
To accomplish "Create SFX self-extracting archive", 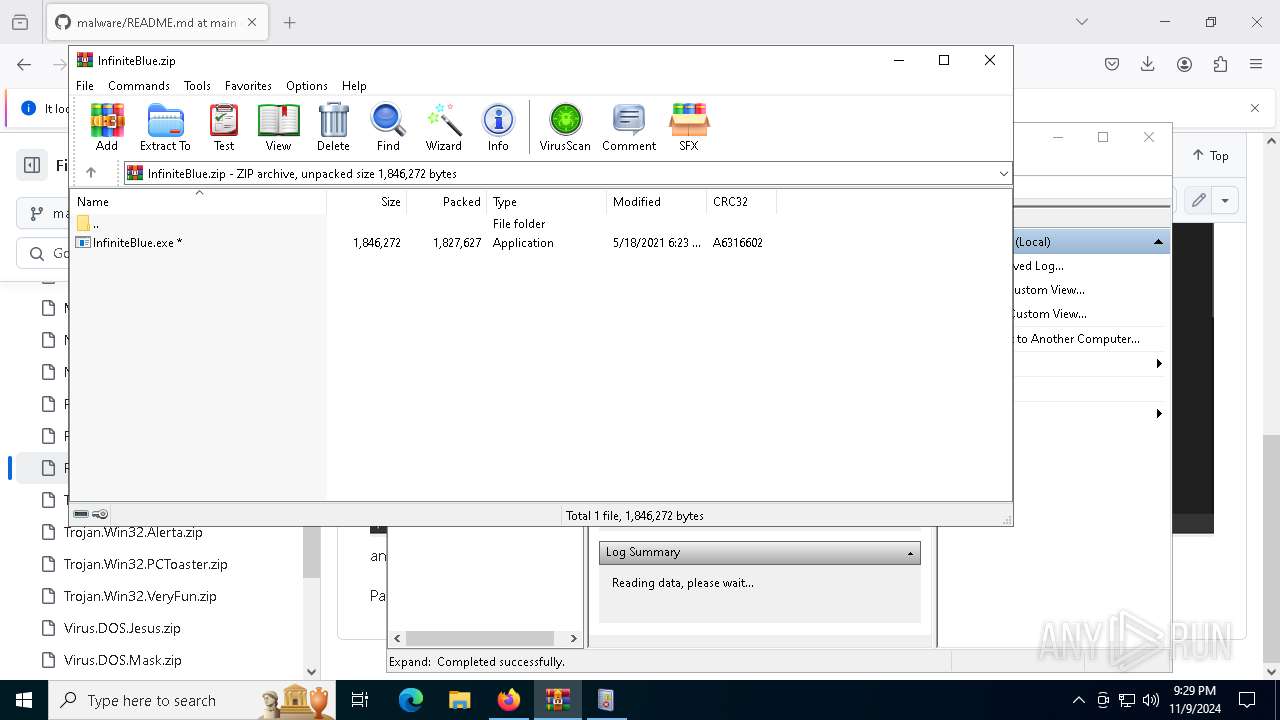I will 689,127.
